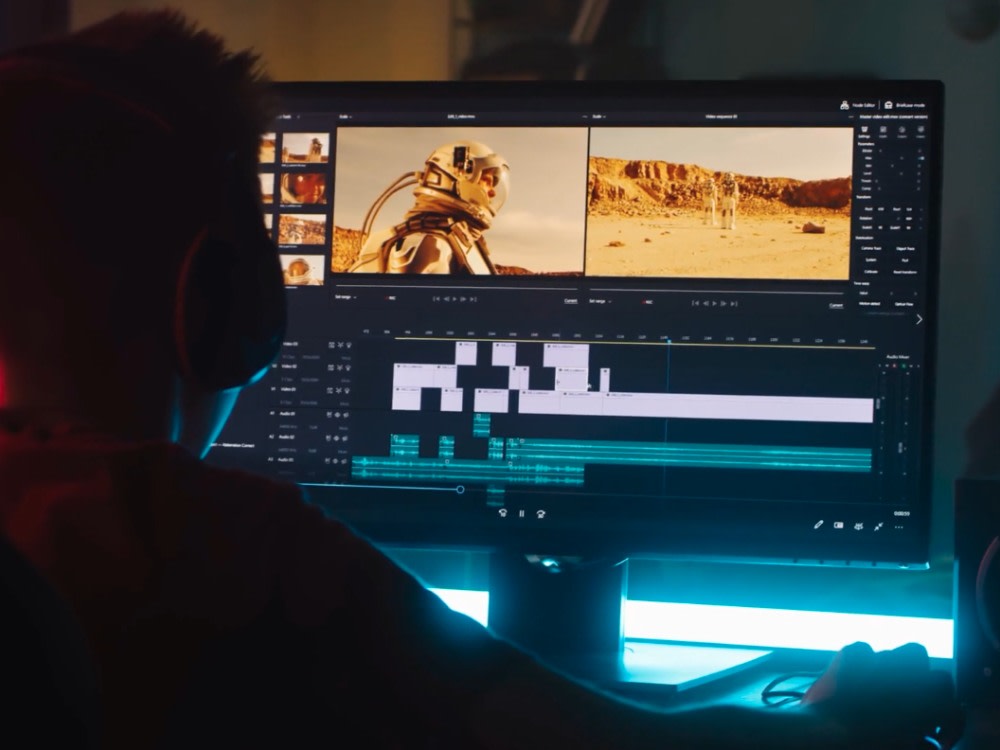Open the third tab in the right panel

click(902, 132)
